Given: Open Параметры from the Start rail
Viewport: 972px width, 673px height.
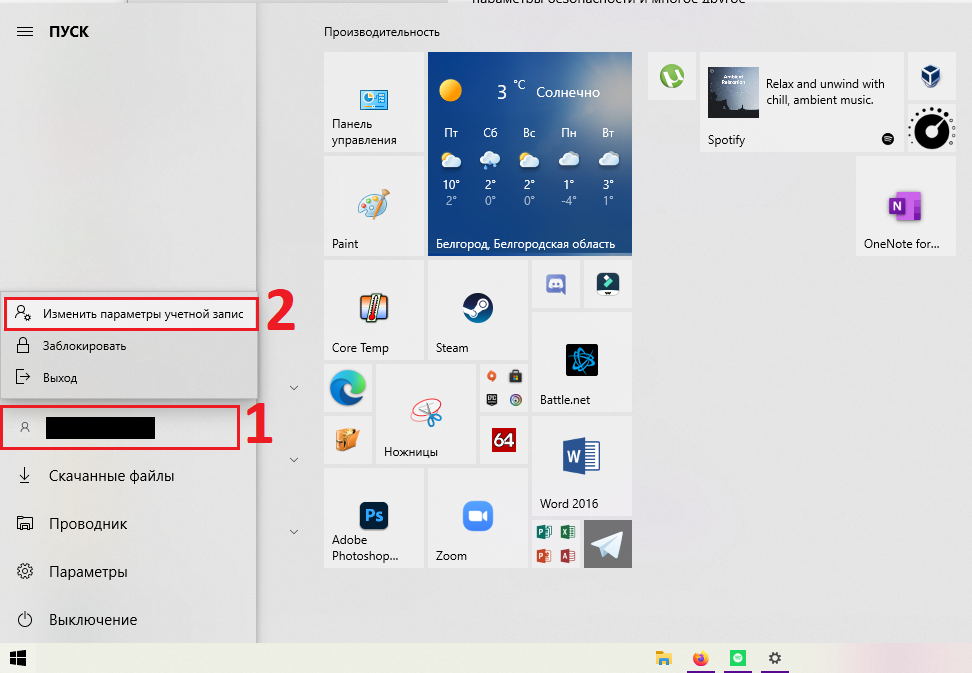Looking at the screenshot, I should [x=128, y=571].
